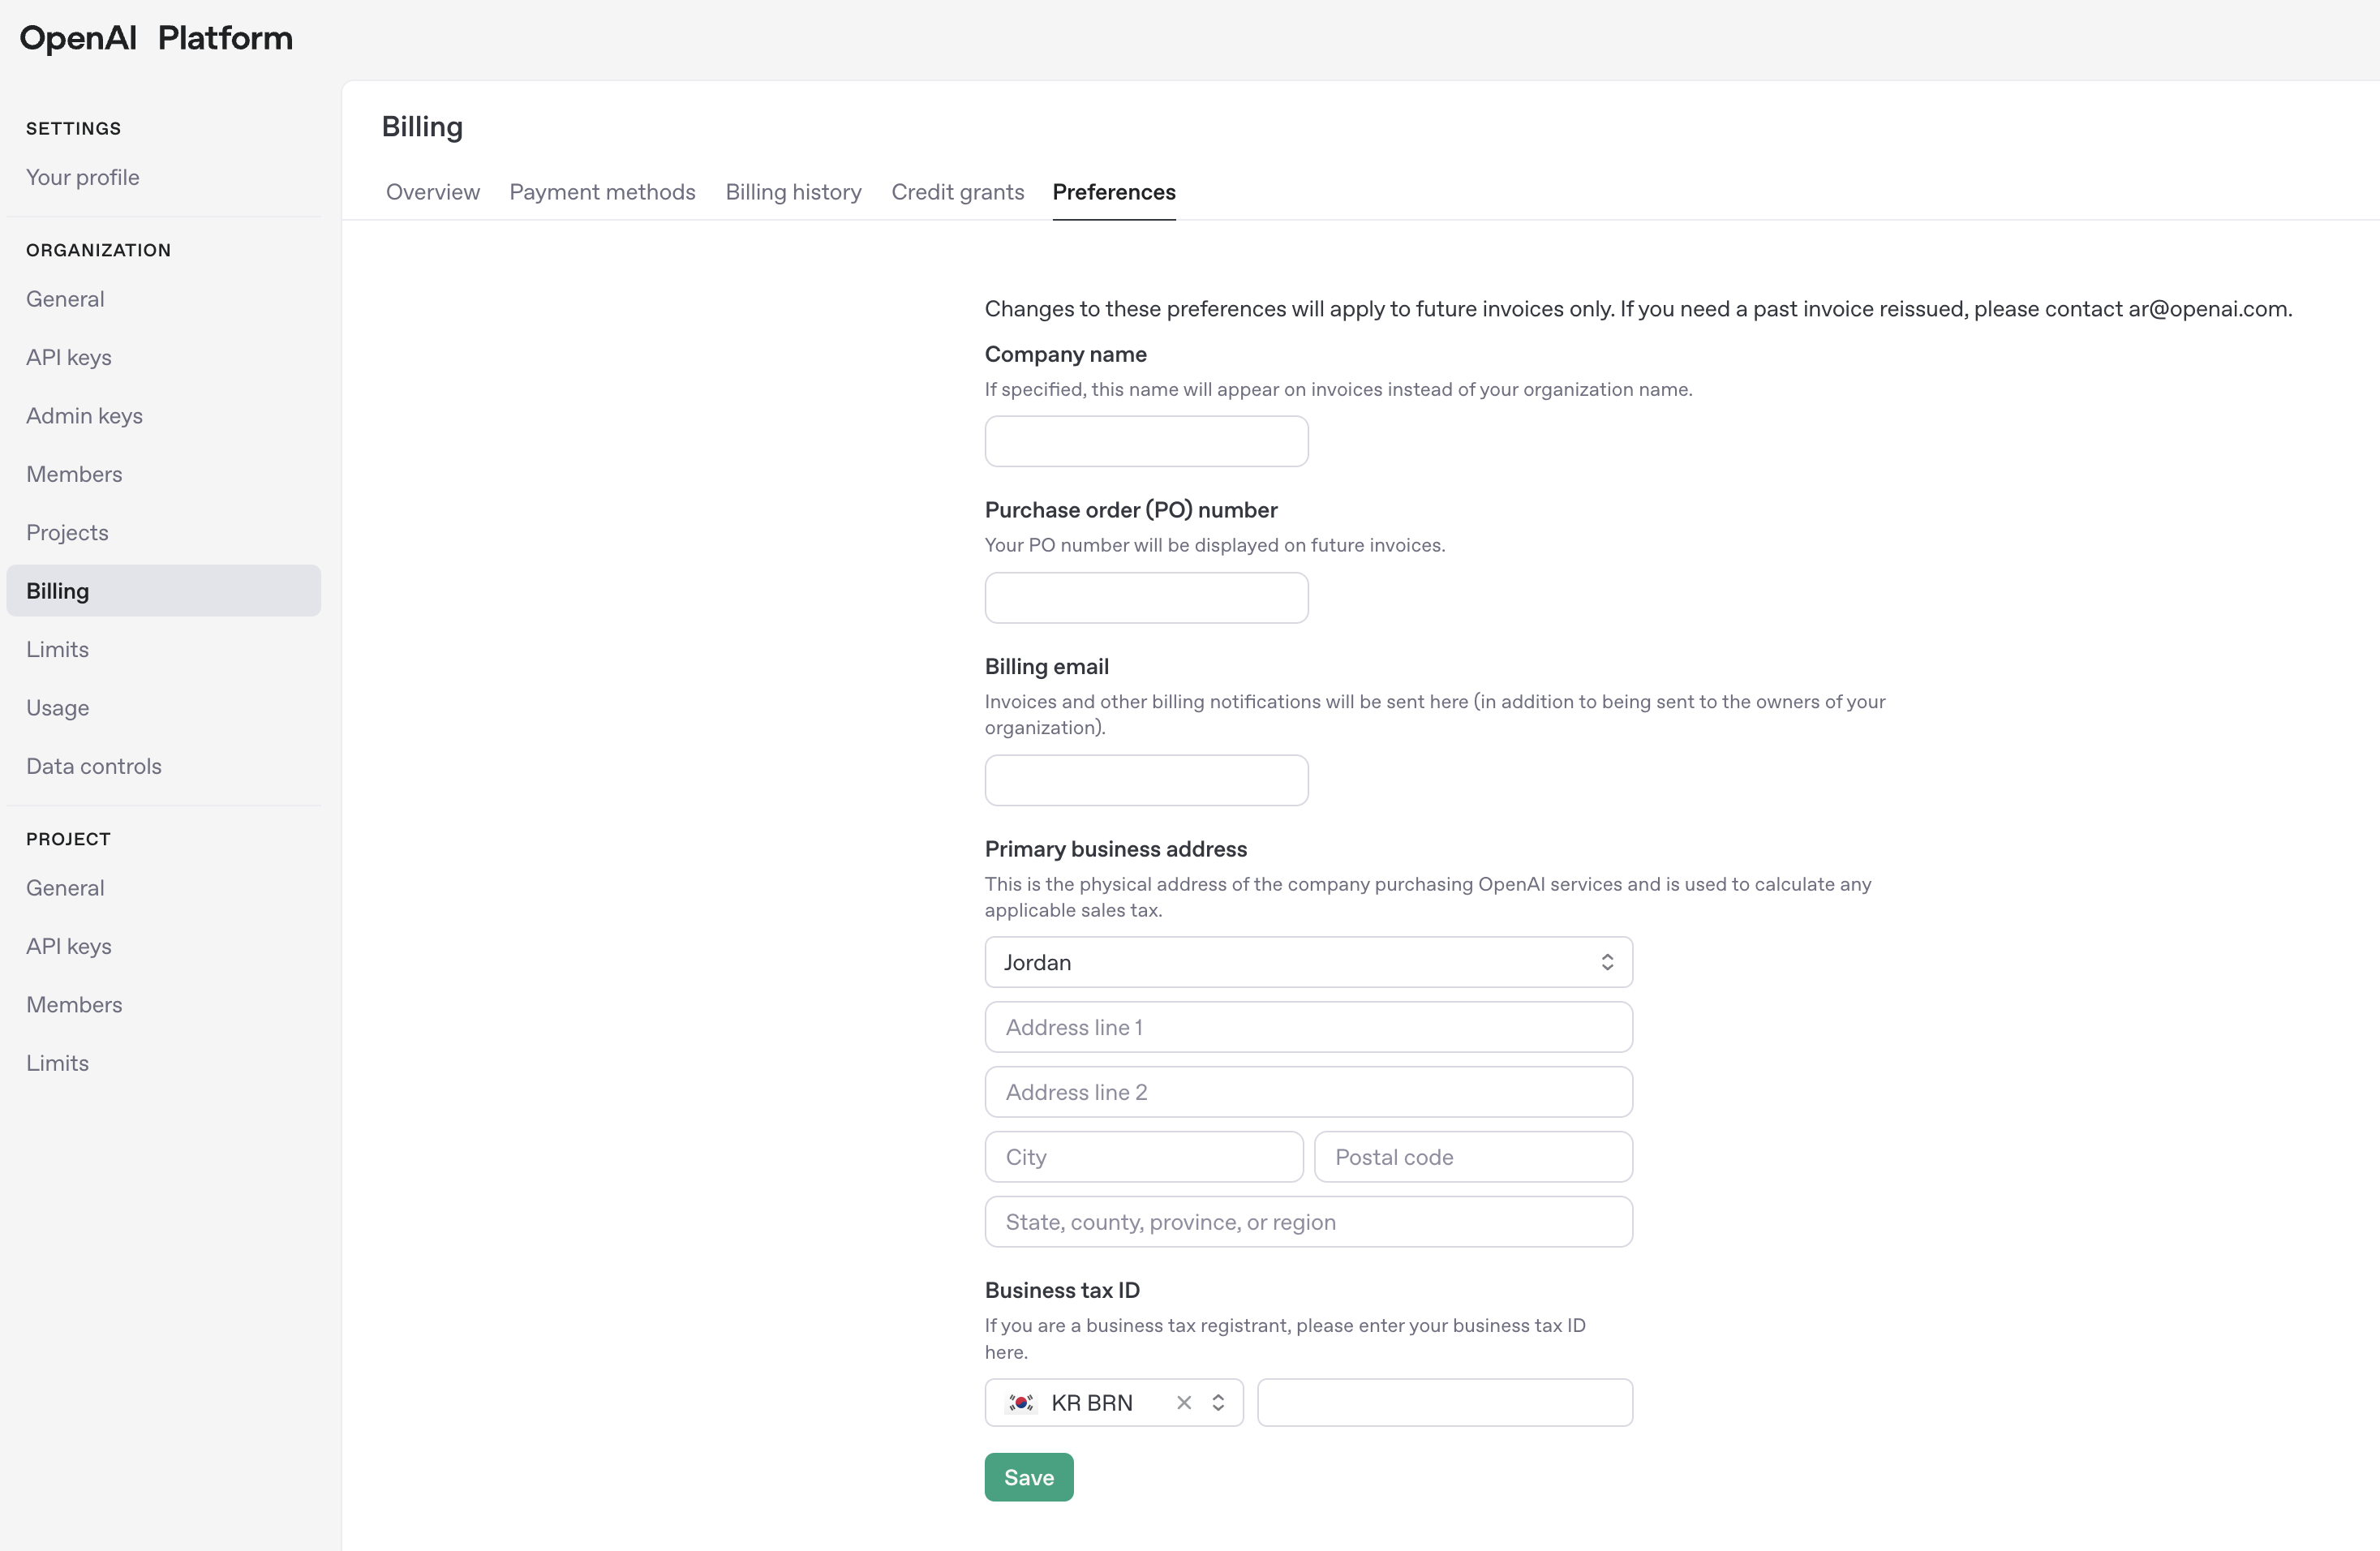
Task: Focus the Company name field
Action: pyautogui.click(x=1146, y=441)
